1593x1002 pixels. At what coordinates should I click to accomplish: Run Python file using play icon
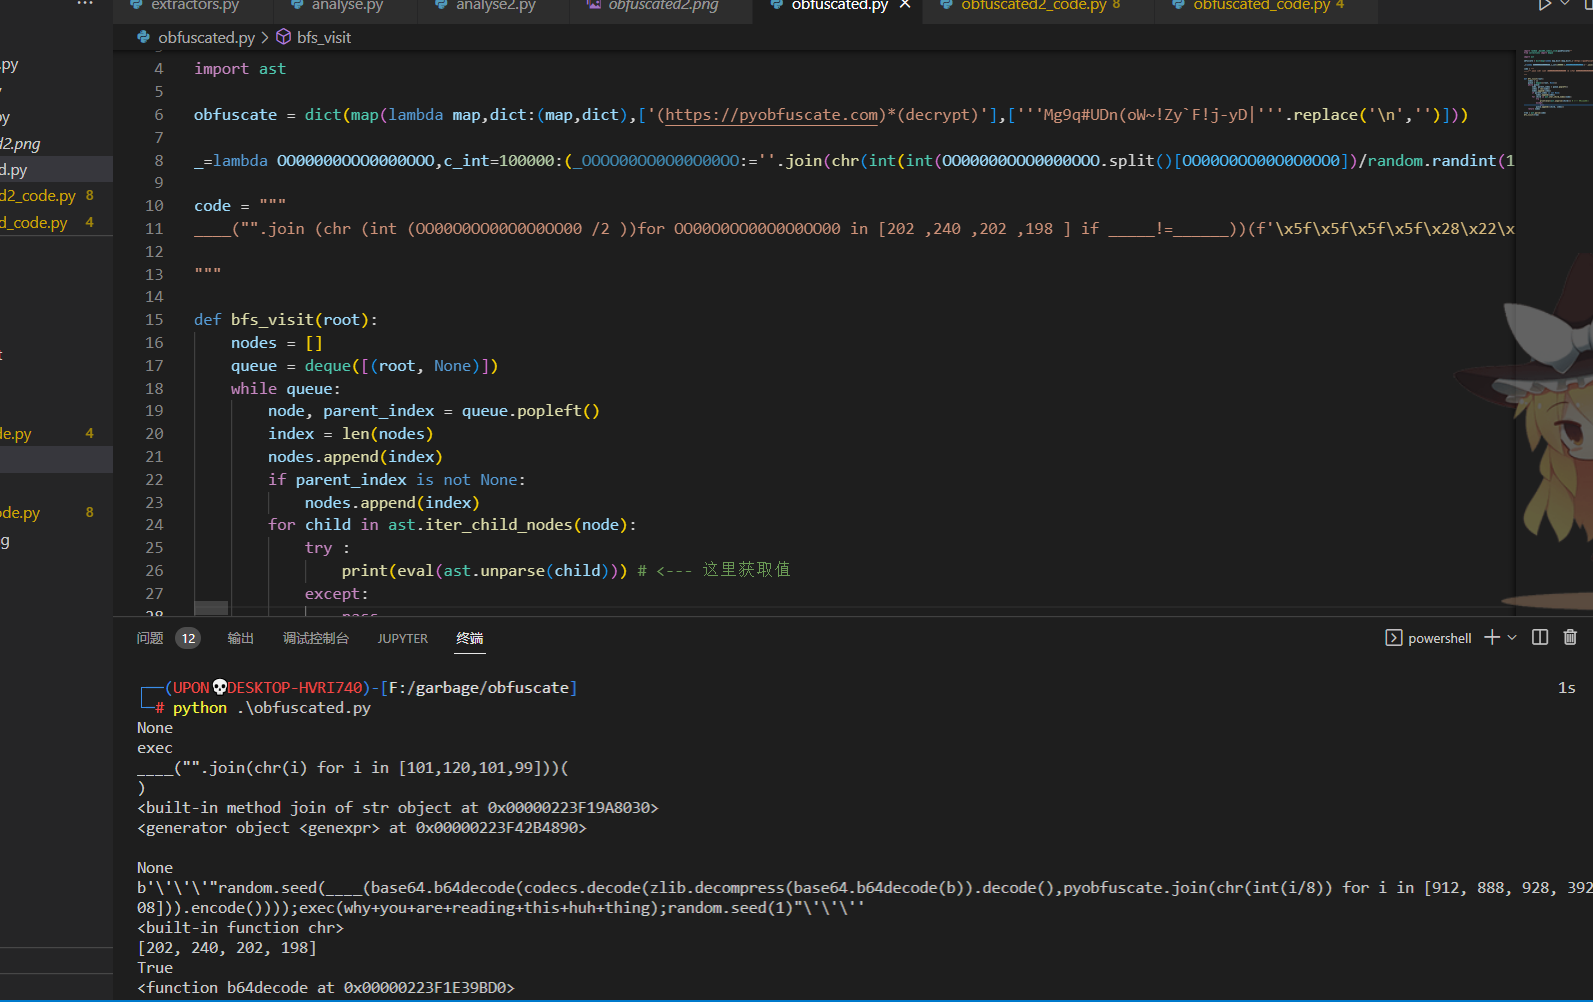1545,5
